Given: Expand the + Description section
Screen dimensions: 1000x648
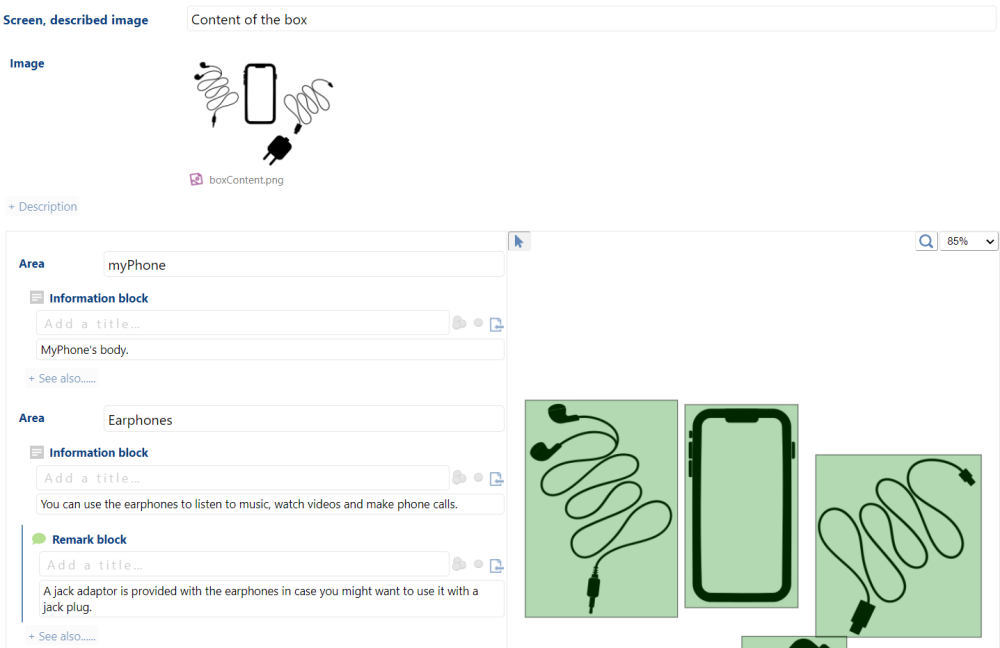Looking at the screenshot, I should pos(43,207).
